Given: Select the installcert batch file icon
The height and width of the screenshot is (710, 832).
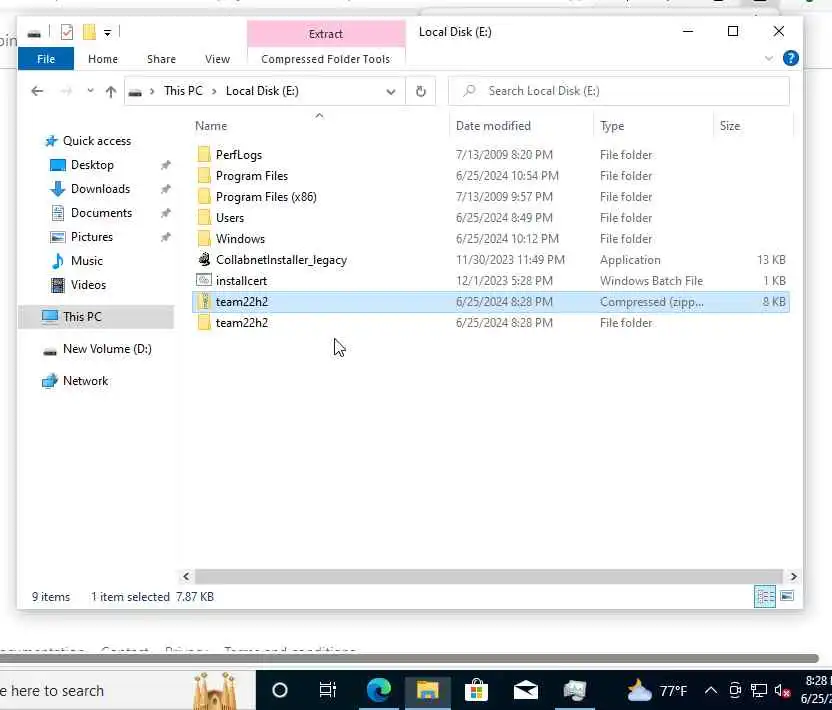Looking at the screenshot, I should point(204,280).
